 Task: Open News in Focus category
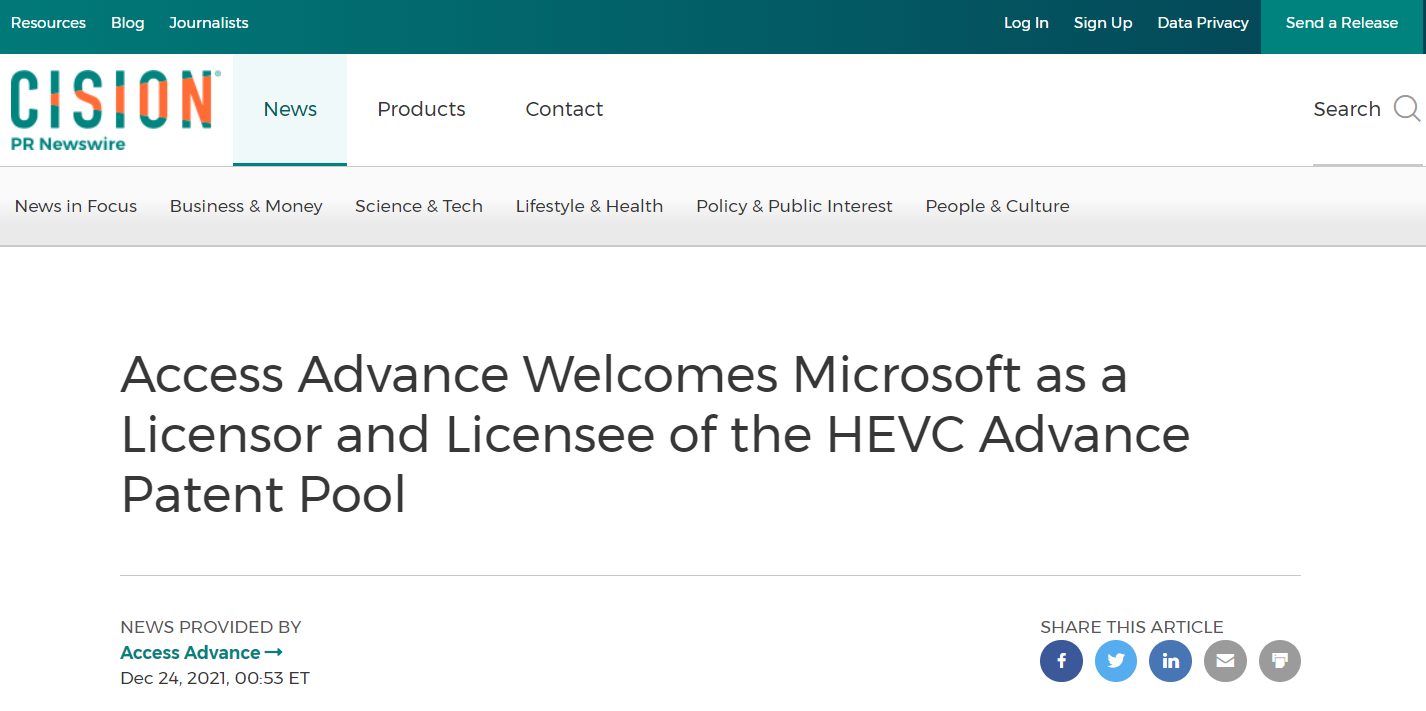tap(76, 206)
